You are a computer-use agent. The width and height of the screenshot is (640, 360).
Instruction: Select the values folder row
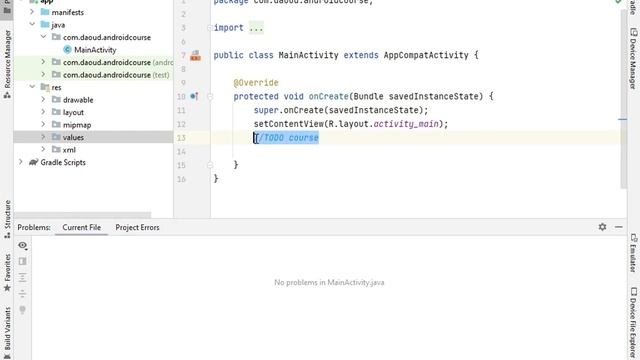point(93,137)
